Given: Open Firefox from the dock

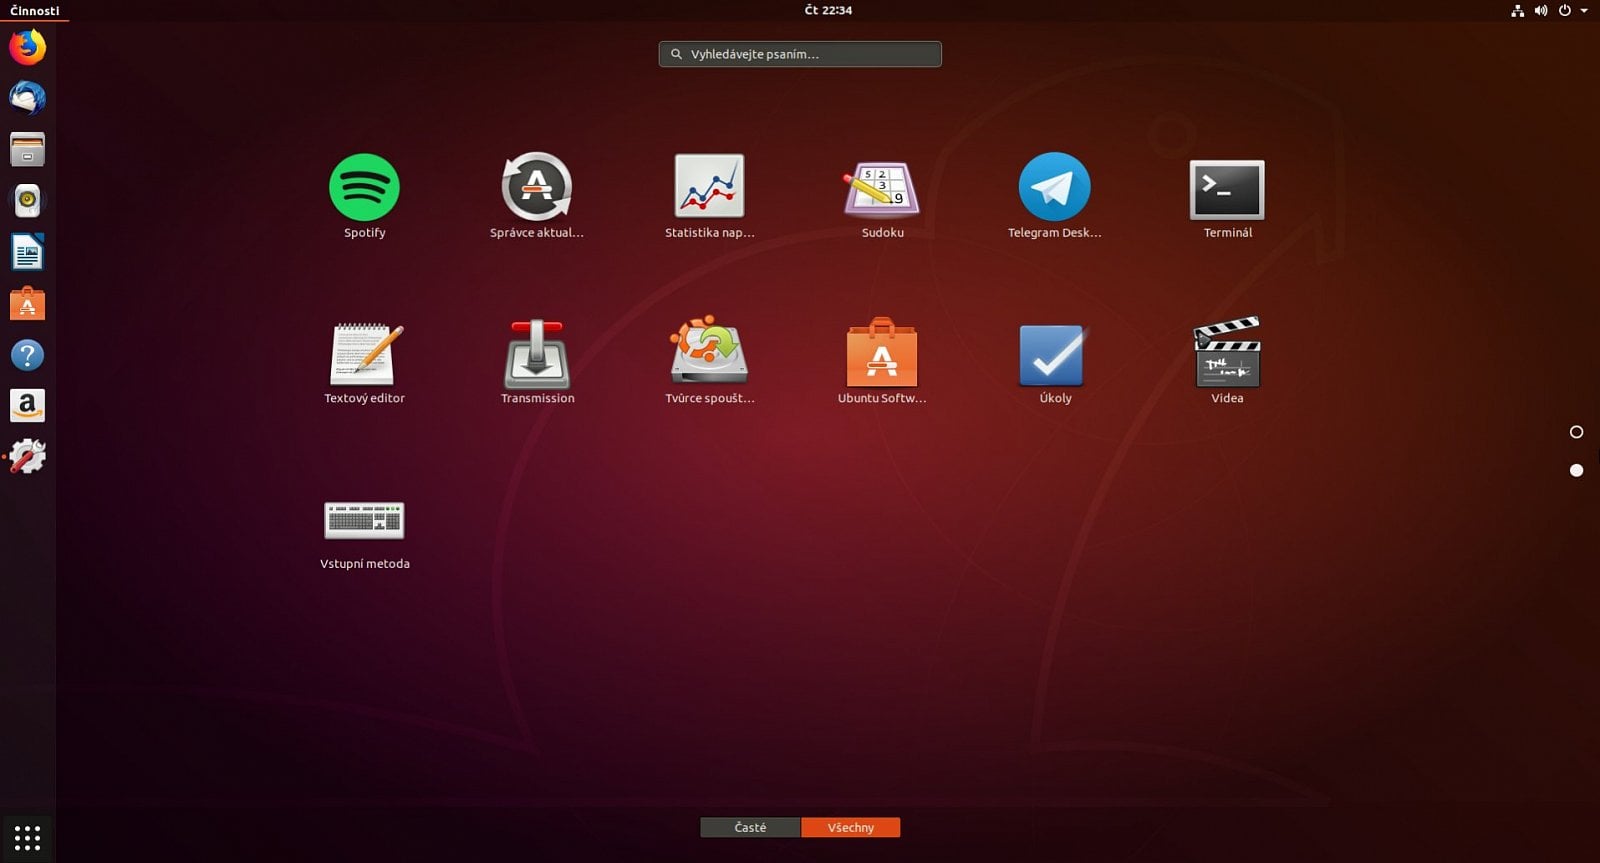Looking at the screenshot, I should coord(27,47).
